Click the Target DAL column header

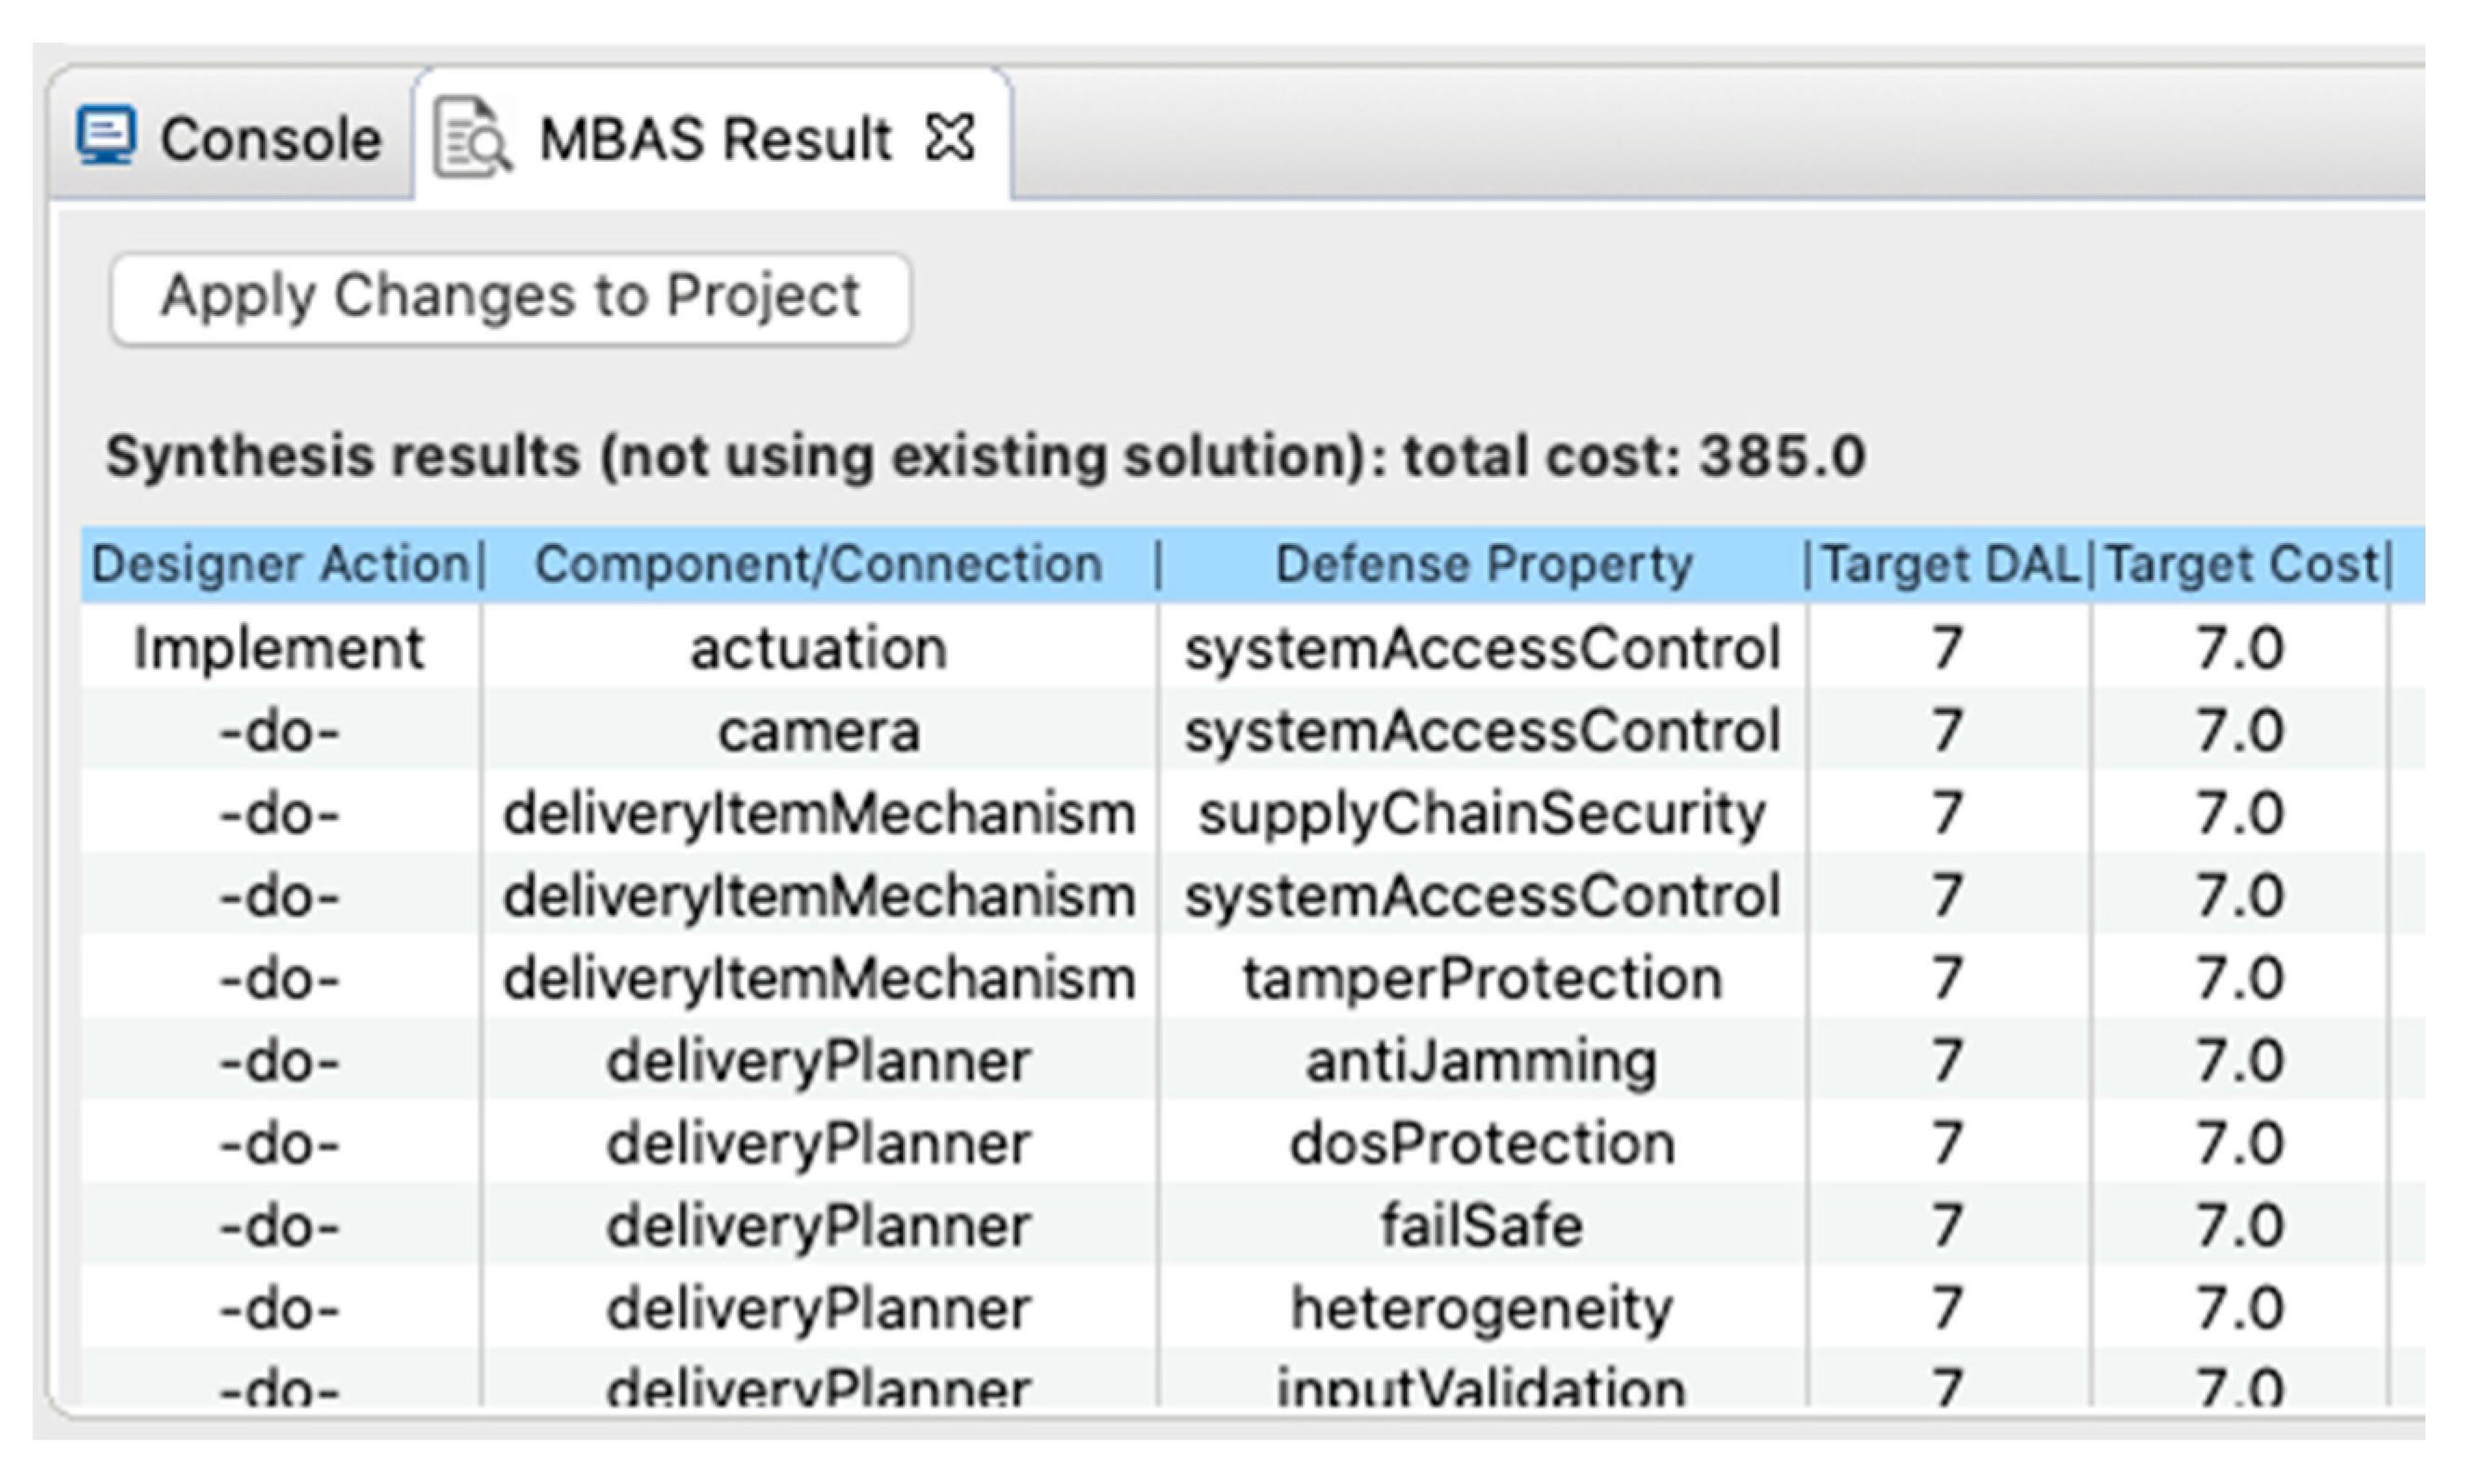1948,564
